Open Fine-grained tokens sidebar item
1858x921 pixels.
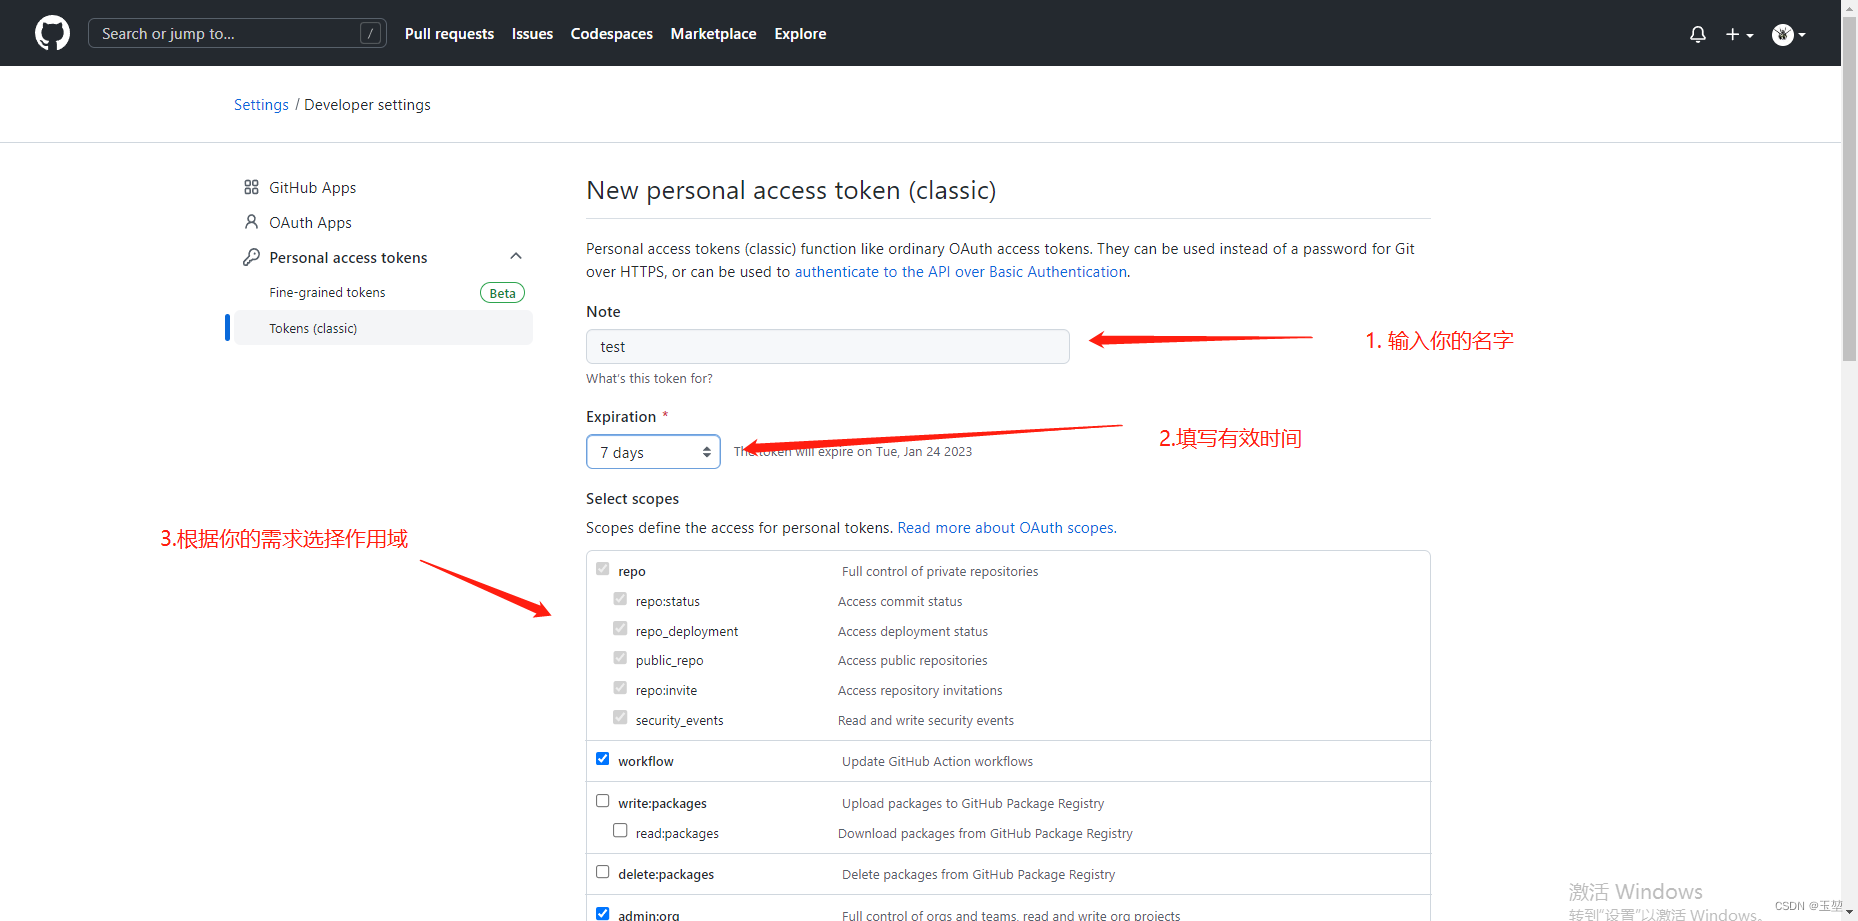327,293
